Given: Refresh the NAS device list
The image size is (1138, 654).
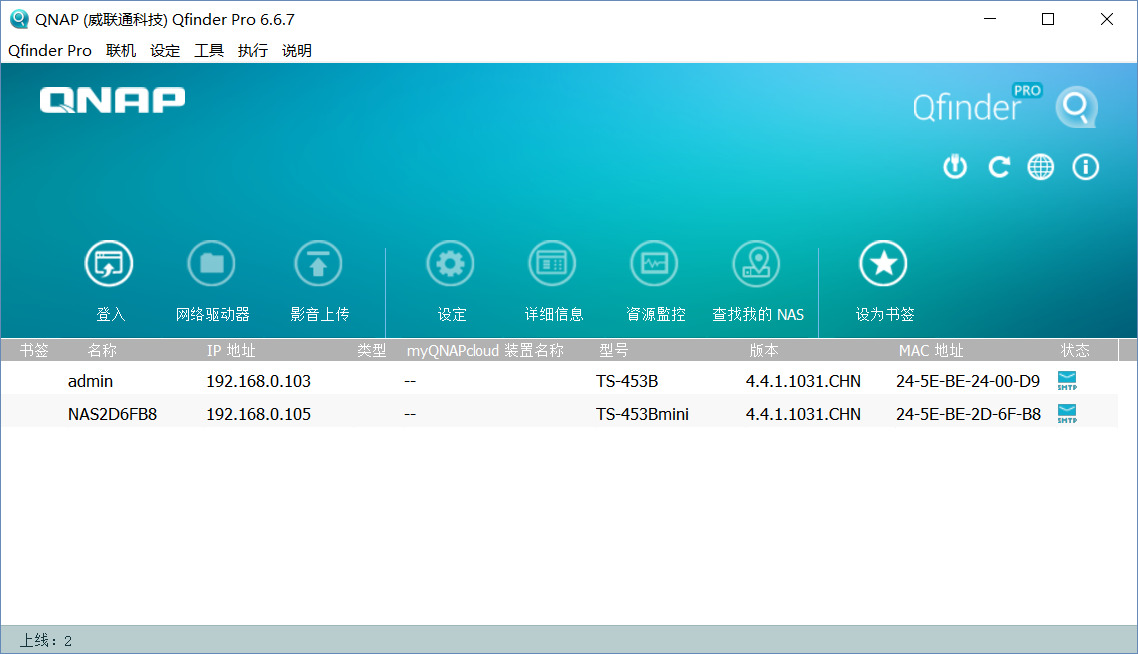Looking at the screenshot, I should pyautogui.click(x=999, y=167).
